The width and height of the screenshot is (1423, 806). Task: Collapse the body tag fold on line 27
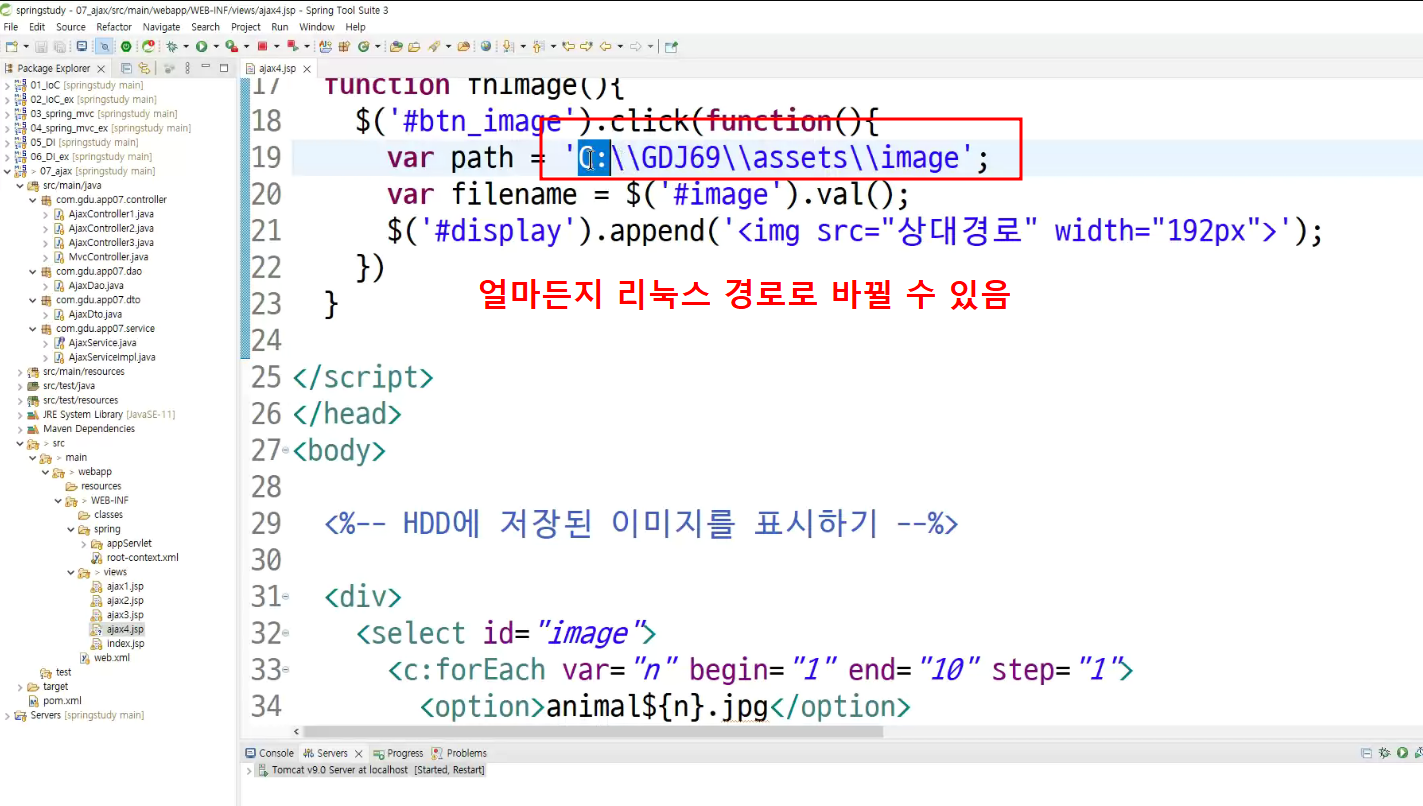coord(286,452)
